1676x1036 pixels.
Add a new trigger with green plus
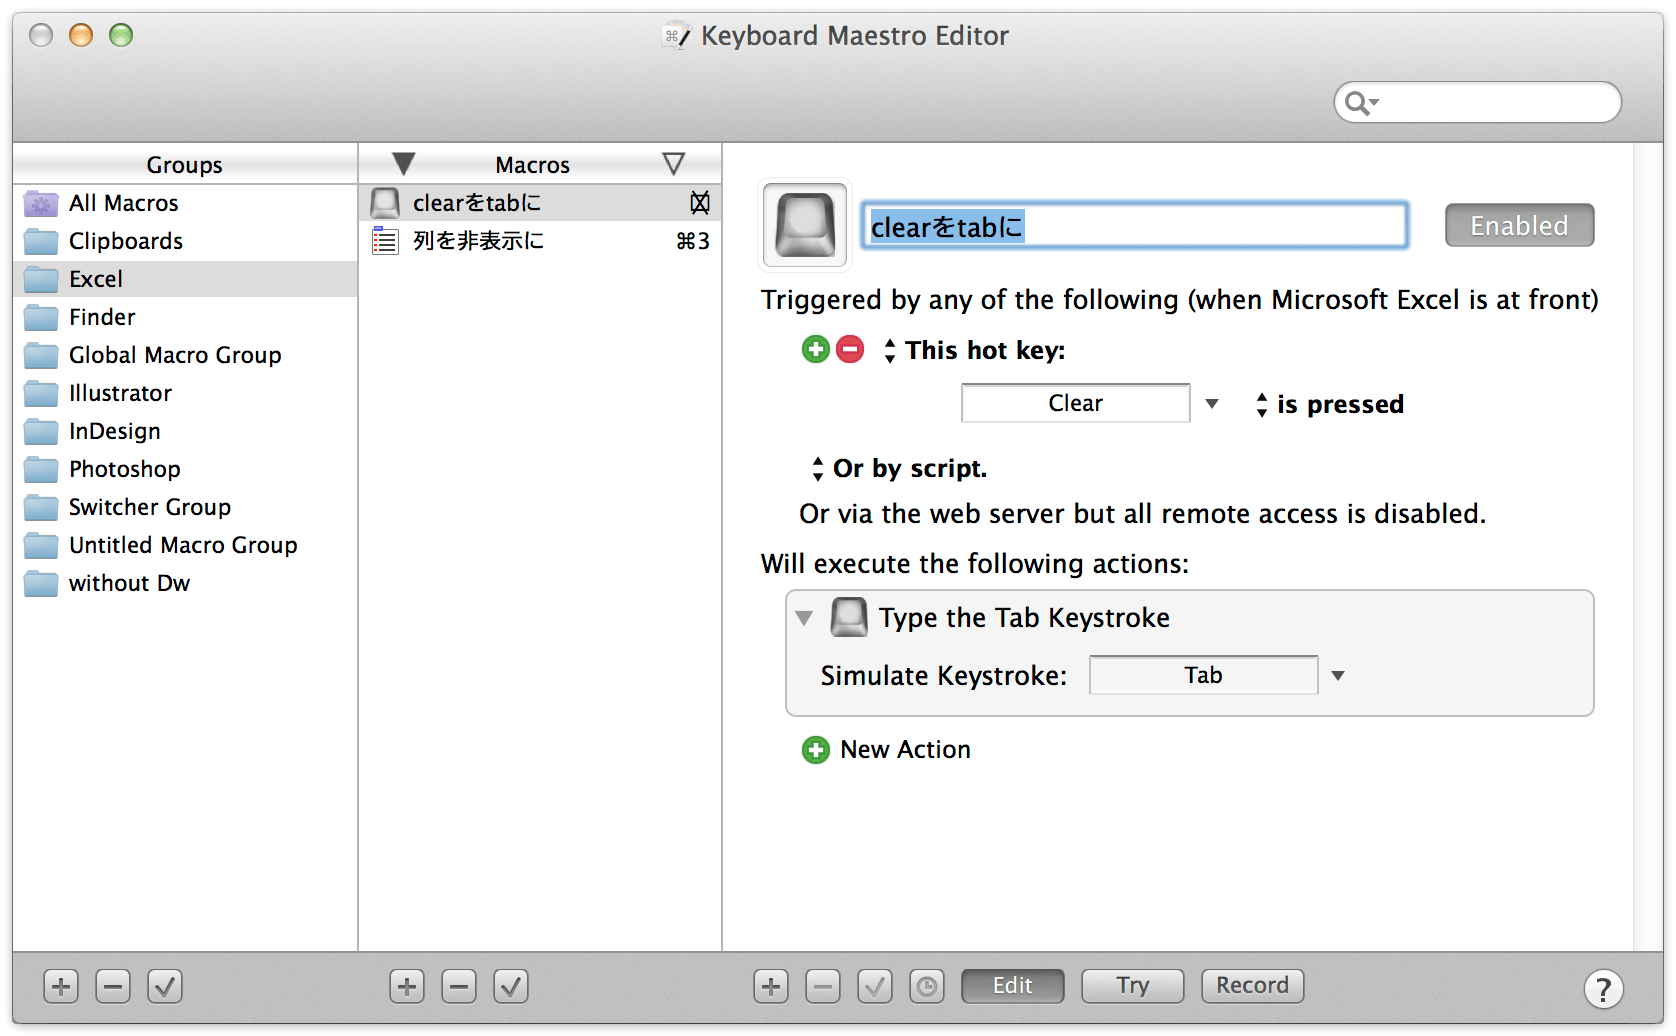[816, 349]
